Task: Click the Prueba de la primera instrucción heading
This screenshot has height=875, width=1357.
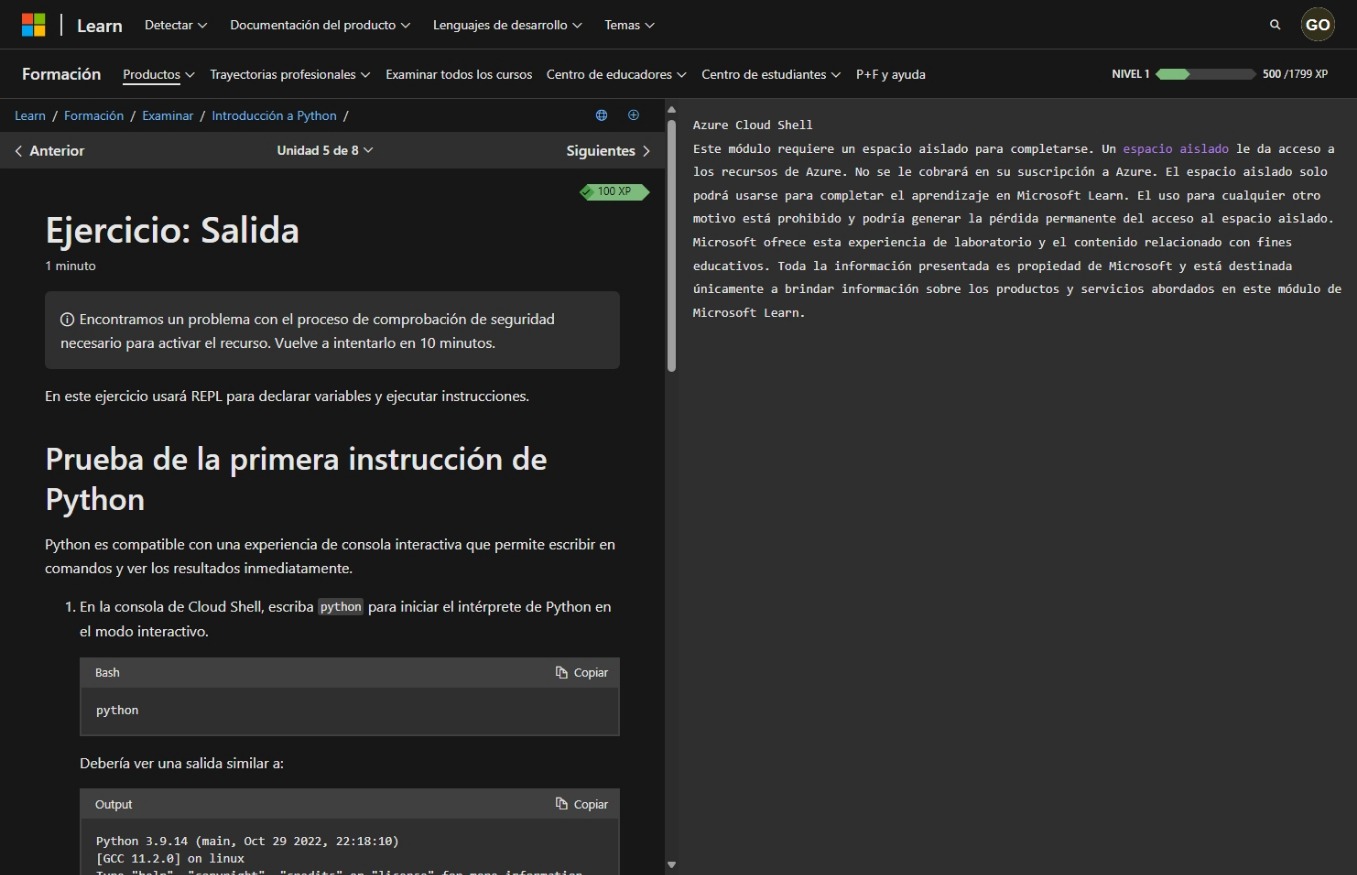Action: (x=296, y=479)
